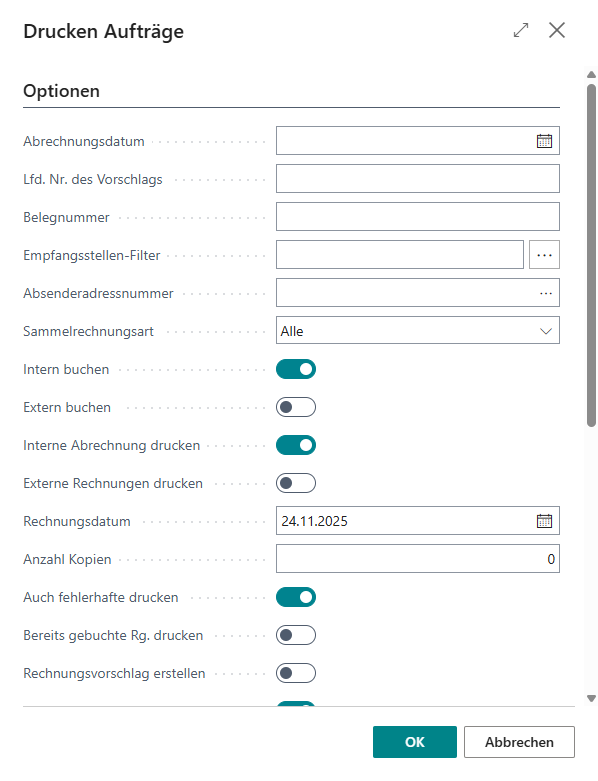Image resolution: width=598 pixels, height=781 pixels.
Task: Toggle Auch fehlerhafte drucken off
Action: [x=296, y=597]
